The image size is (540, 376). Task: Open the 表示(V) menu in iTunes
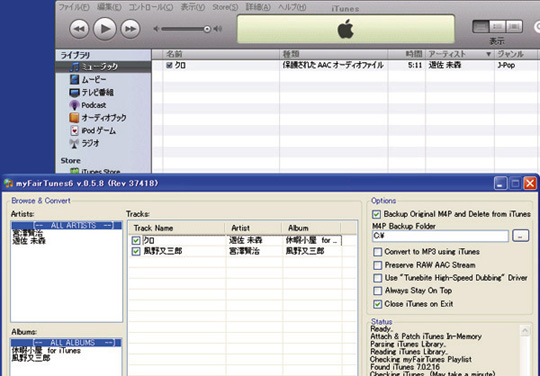(x=193, y=7)
